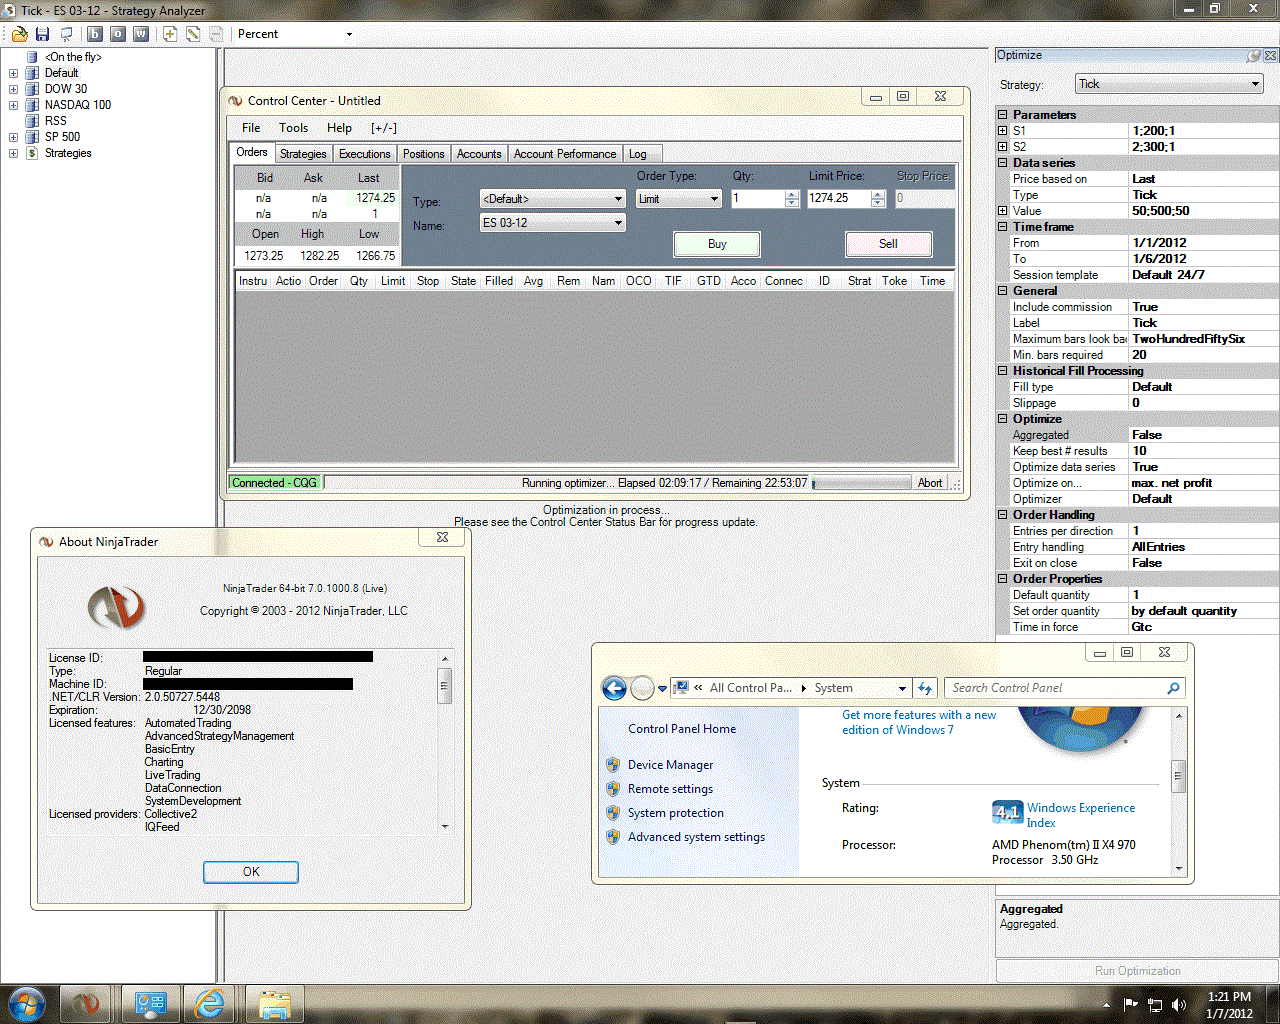
Task: Click the Action Center flag tray icon
Action: 1131,1005
